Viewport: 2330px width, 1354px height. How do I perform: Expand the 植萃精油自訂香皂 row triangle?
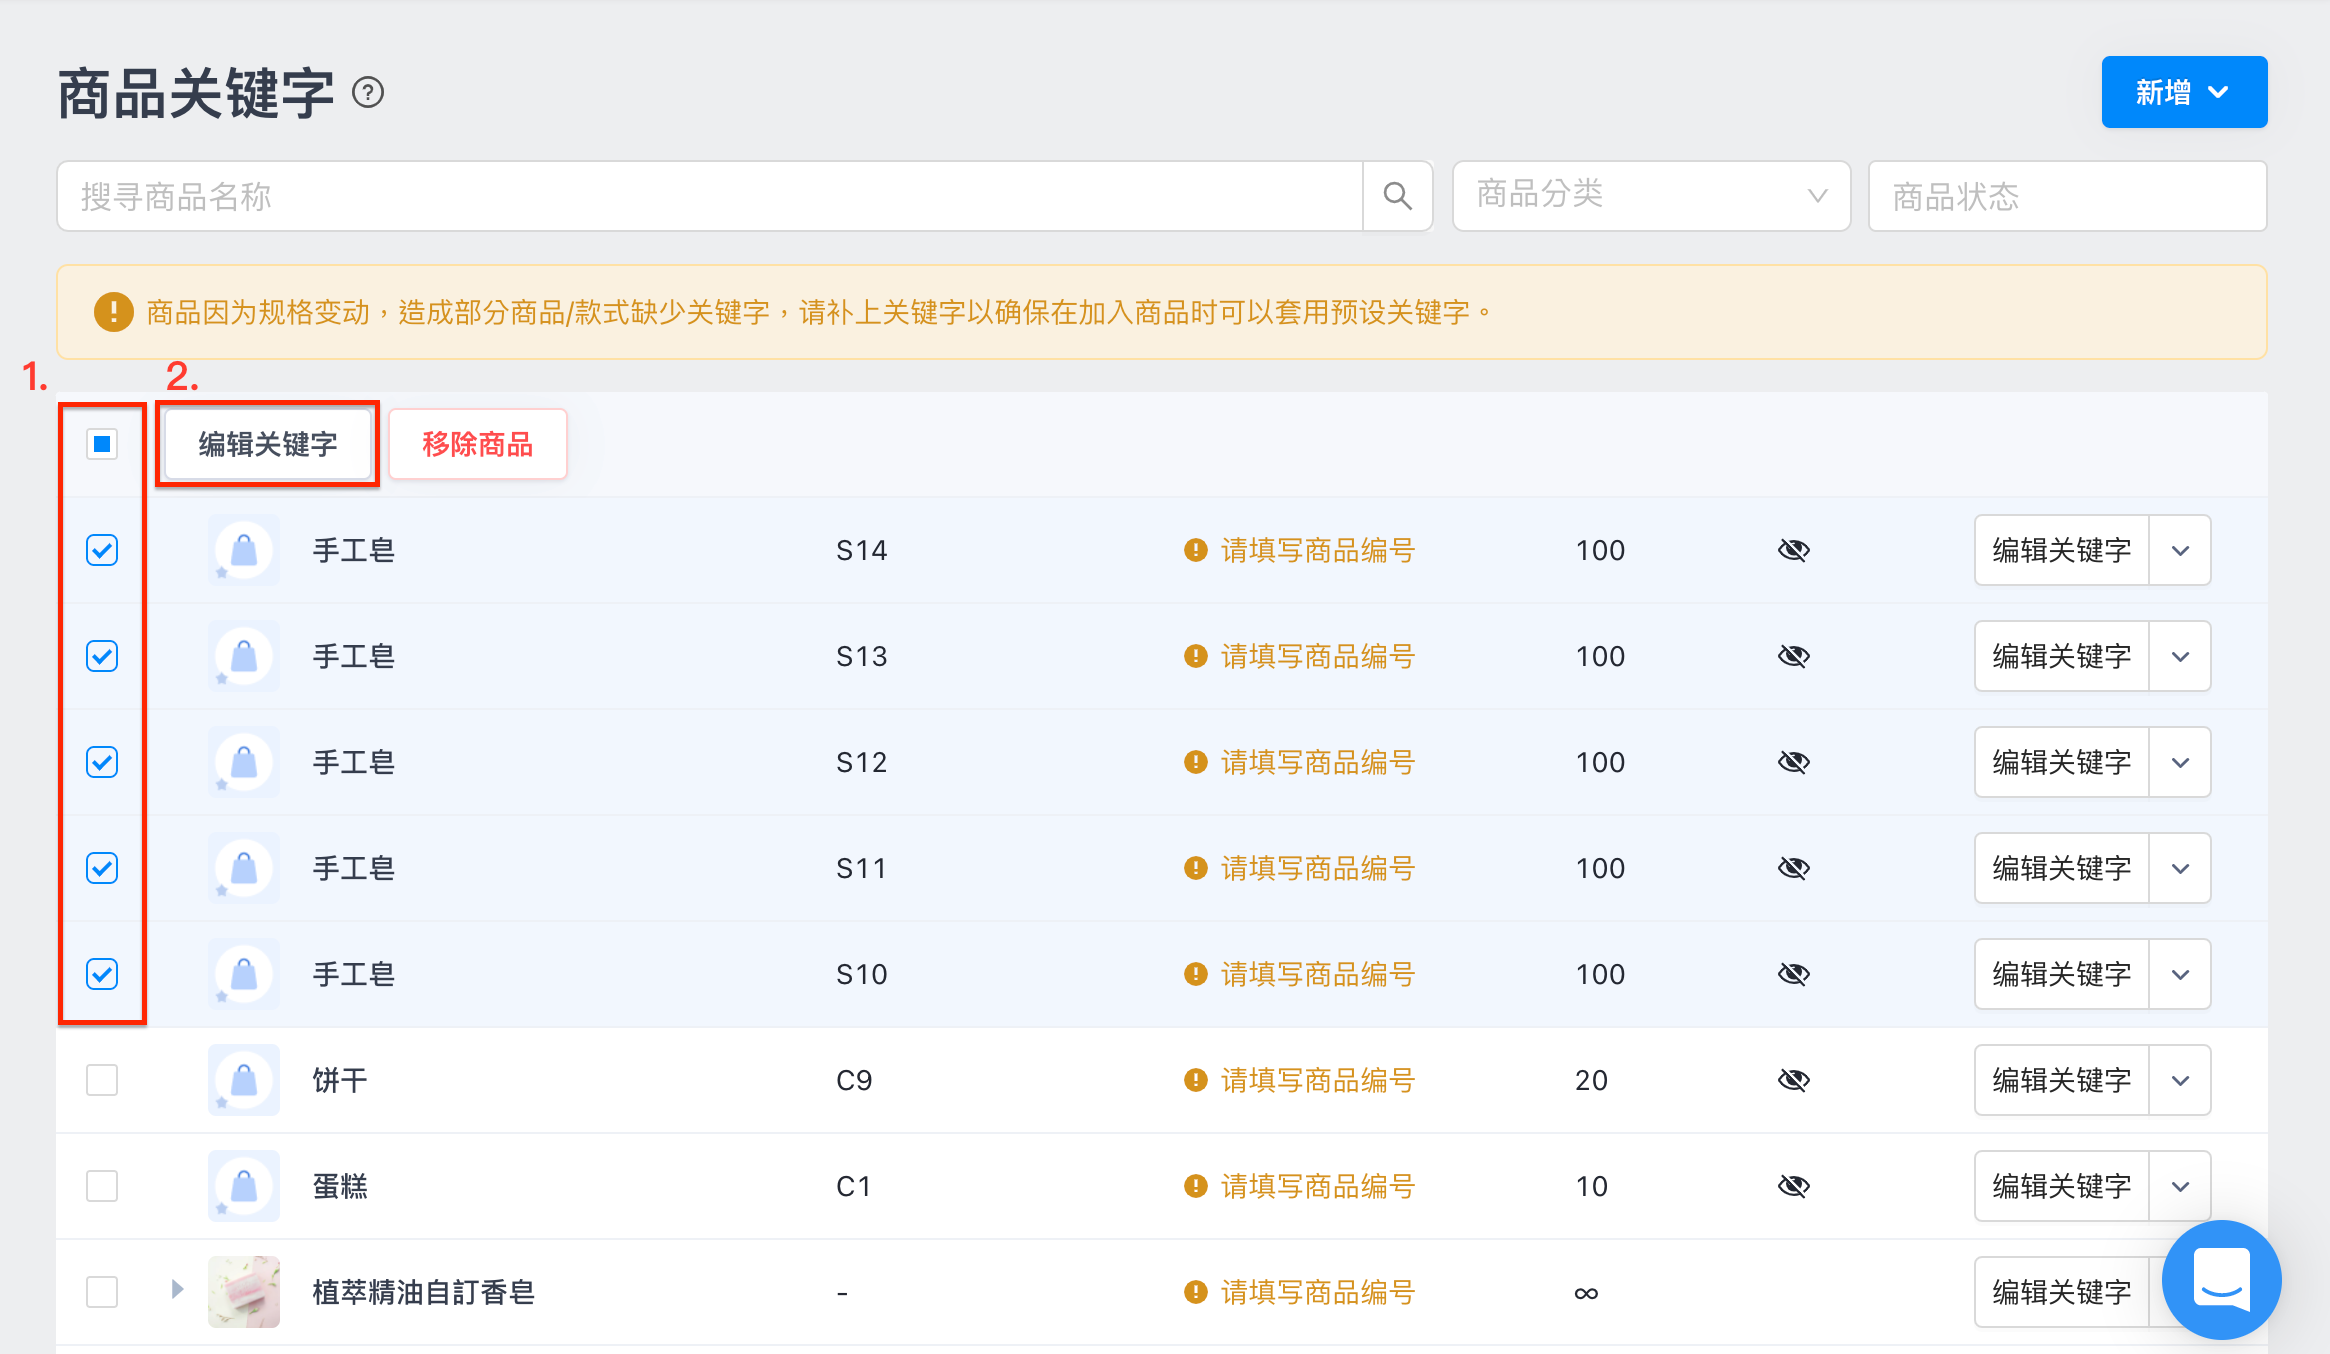click(177, 1289)
